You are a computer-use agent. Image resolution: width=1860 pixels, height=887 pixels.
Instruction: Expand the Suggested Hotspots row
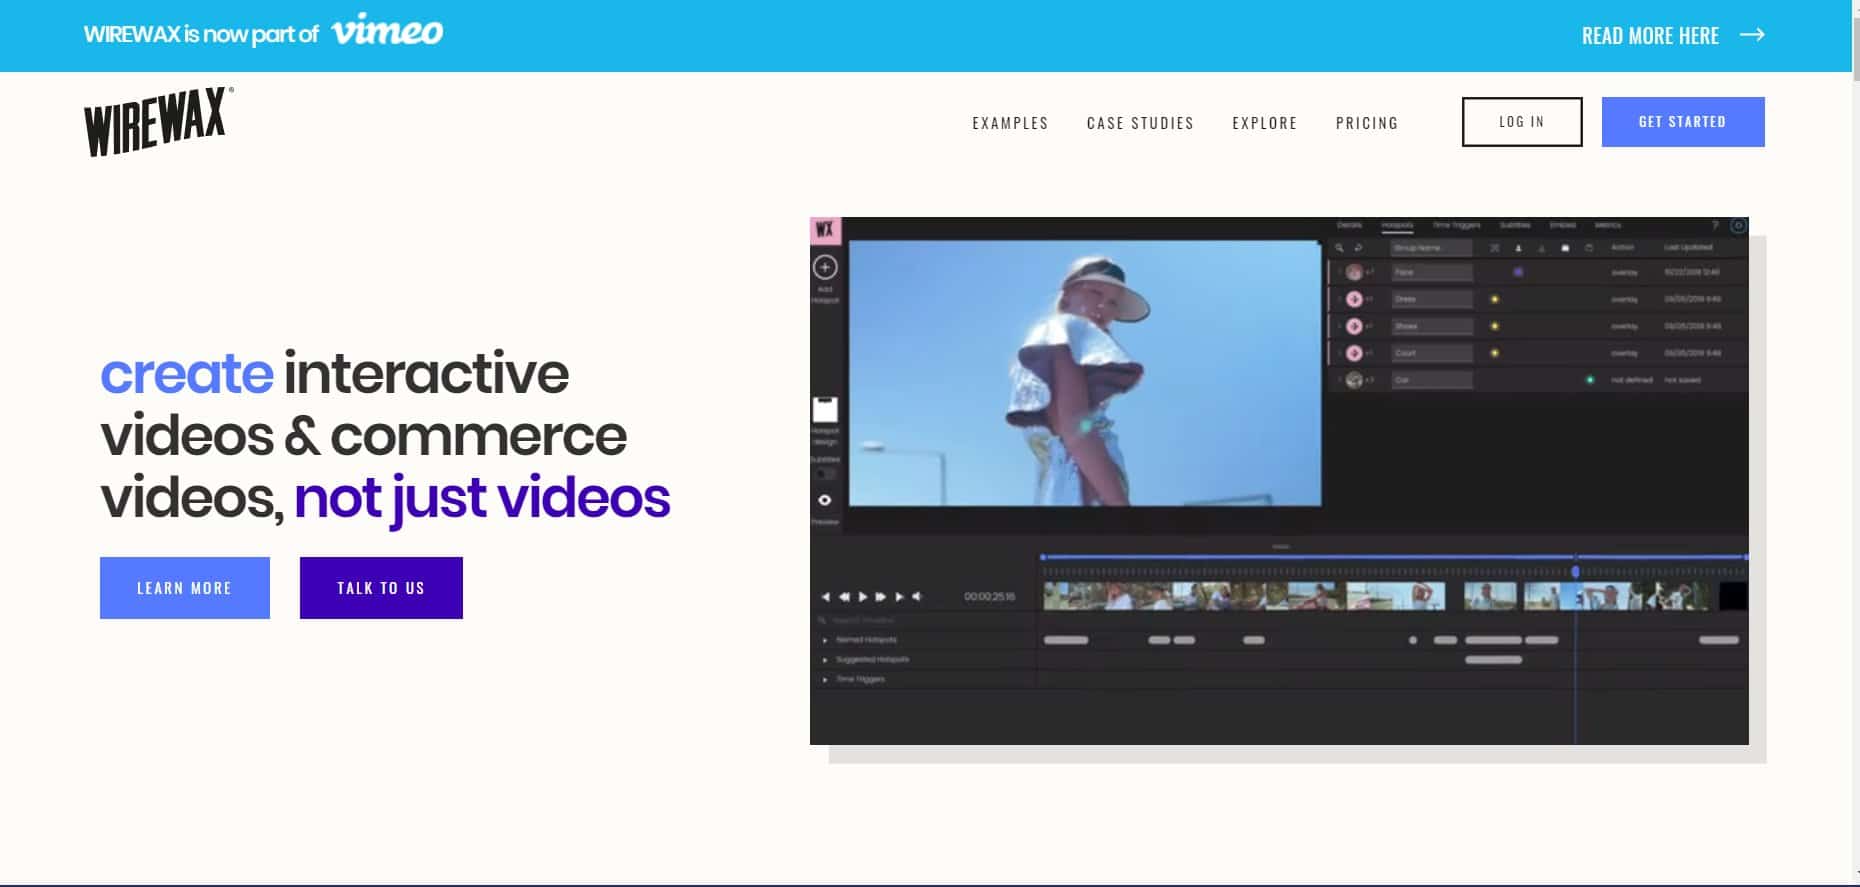tap(825, 660)
